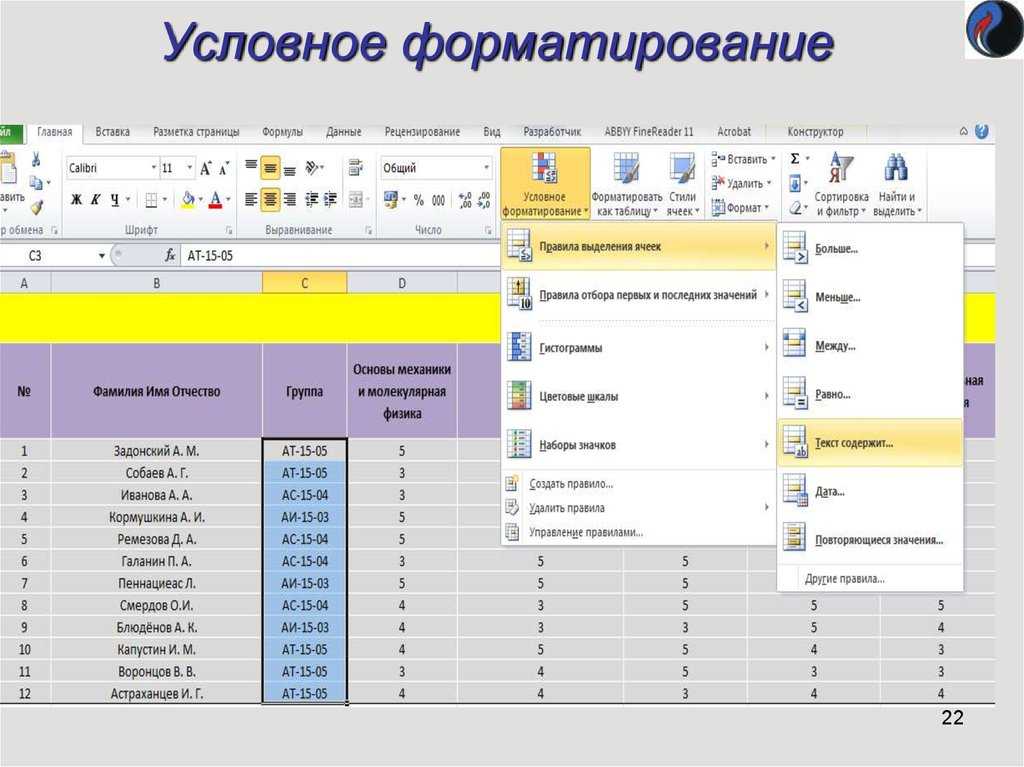Open the Общий number format dropdown

(487, 168)
